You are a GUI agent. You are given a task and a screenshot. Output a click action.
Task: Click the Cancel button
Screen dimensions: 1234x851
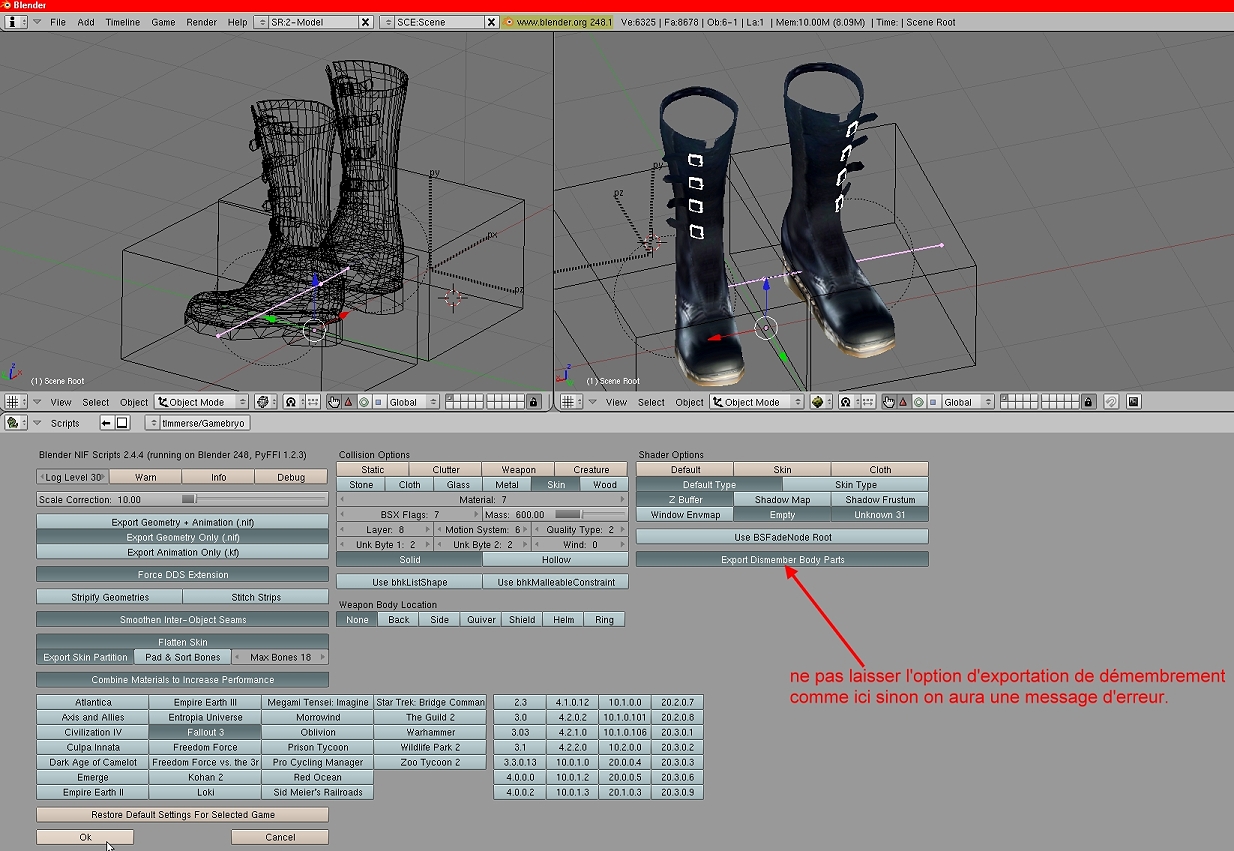click(280, 837)
